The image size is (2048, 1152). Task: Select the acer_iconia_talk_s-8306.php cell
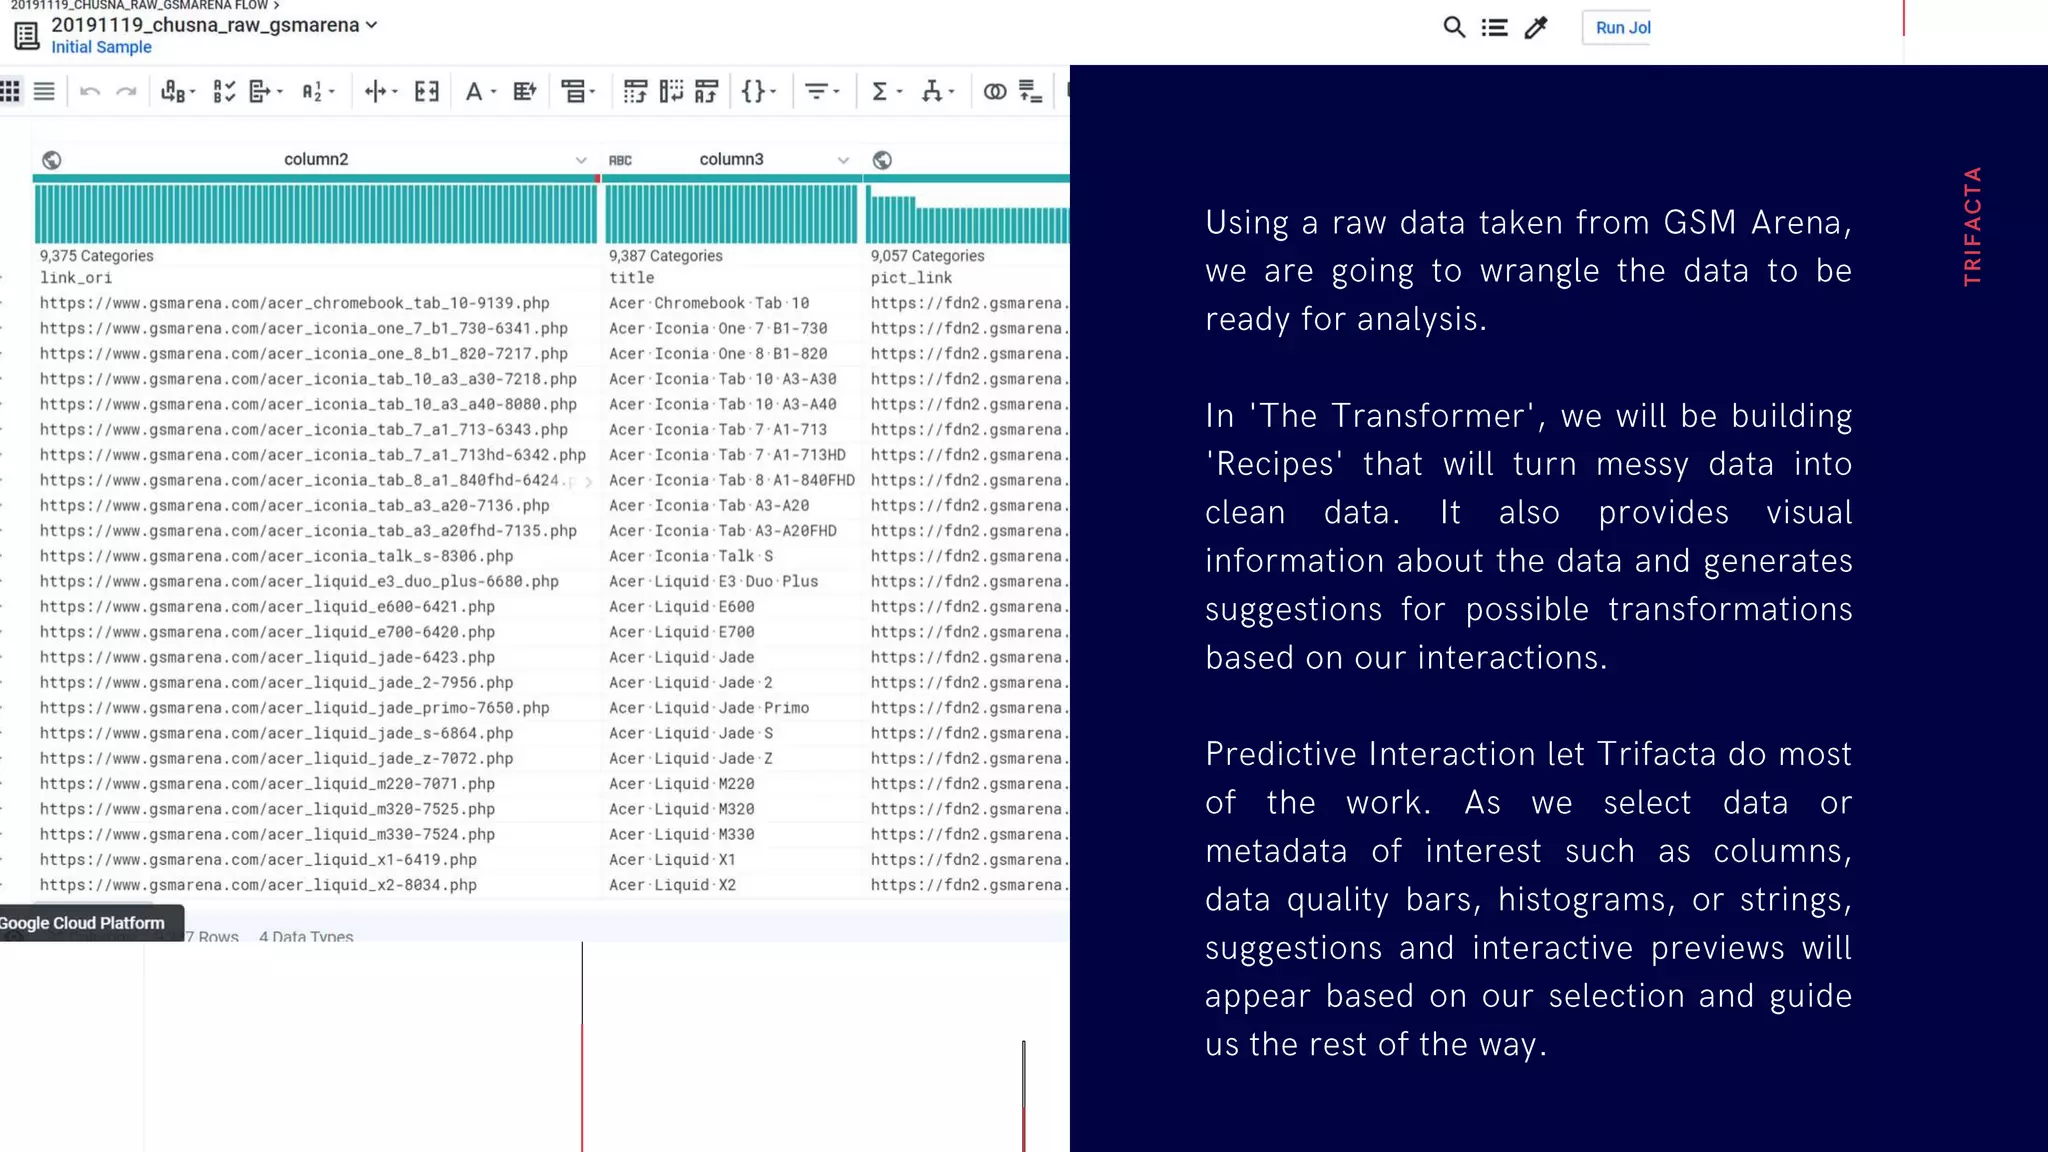pos(276,556)
